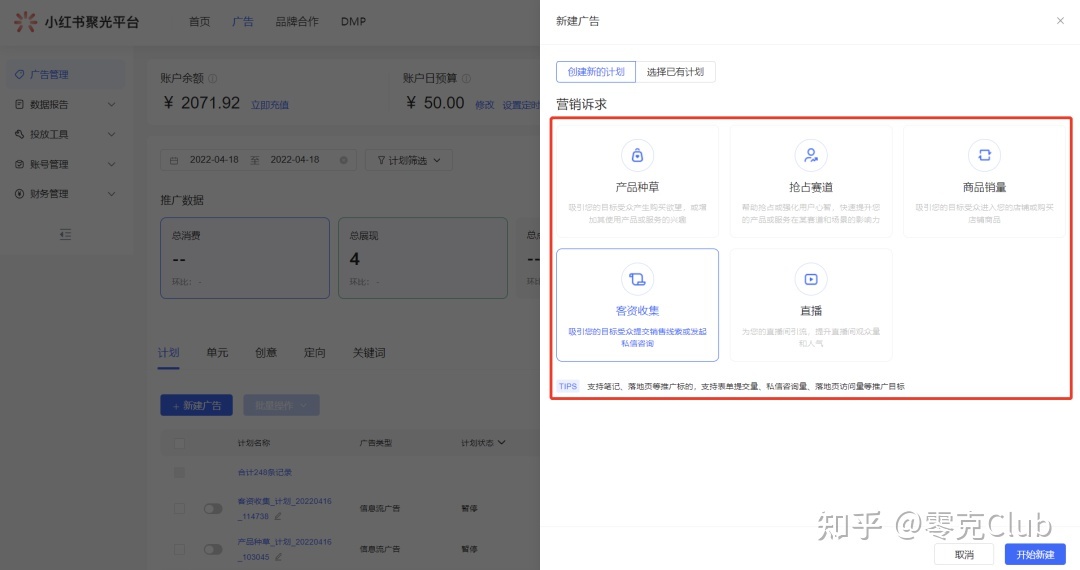
Task: Check the 客资收集_计划 row checkbox
Action: pos(179,509)
